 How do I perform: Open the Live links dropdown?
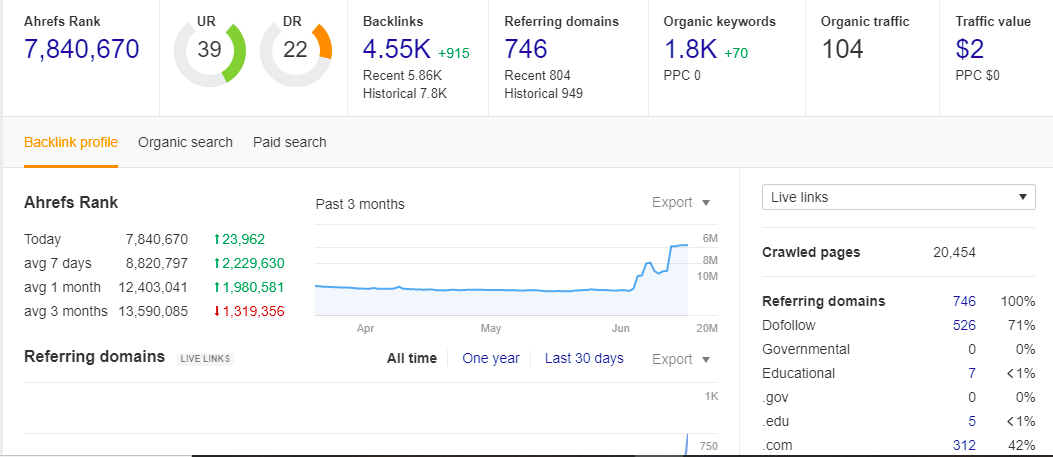click(898, 197)
